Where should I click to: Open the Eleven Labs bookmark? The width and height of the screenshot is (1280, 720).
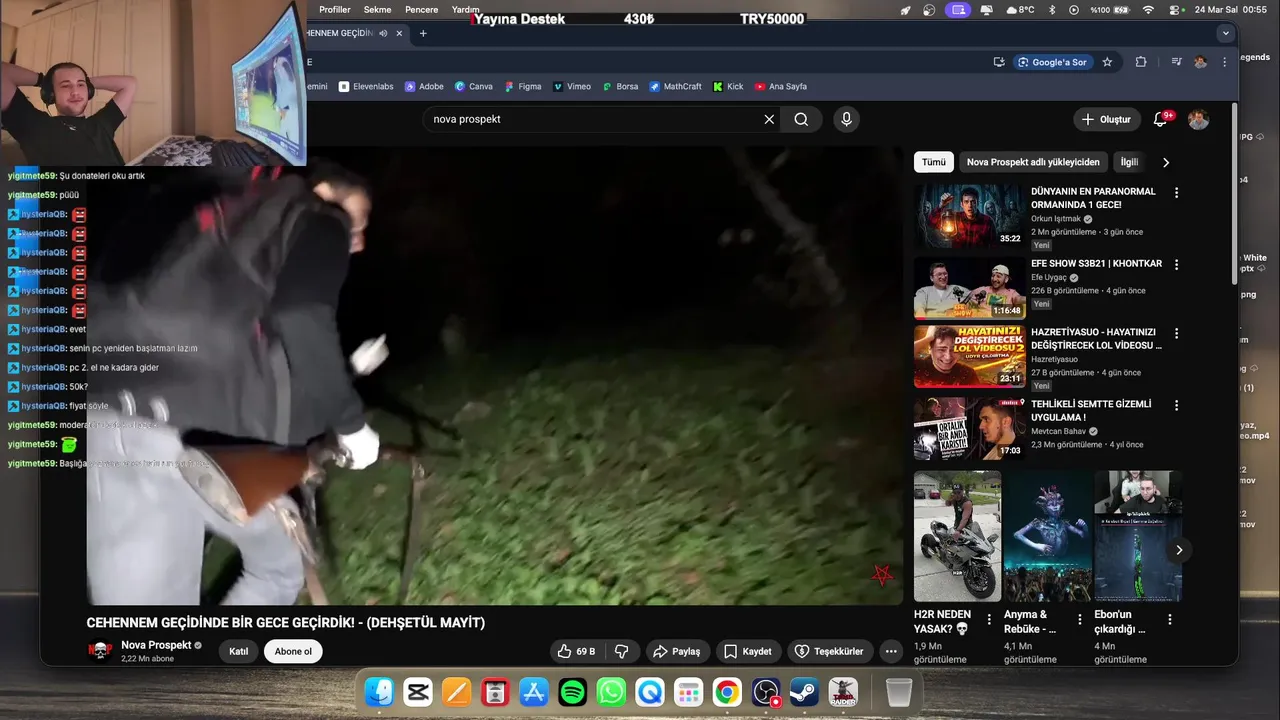(x=366, y=86)
